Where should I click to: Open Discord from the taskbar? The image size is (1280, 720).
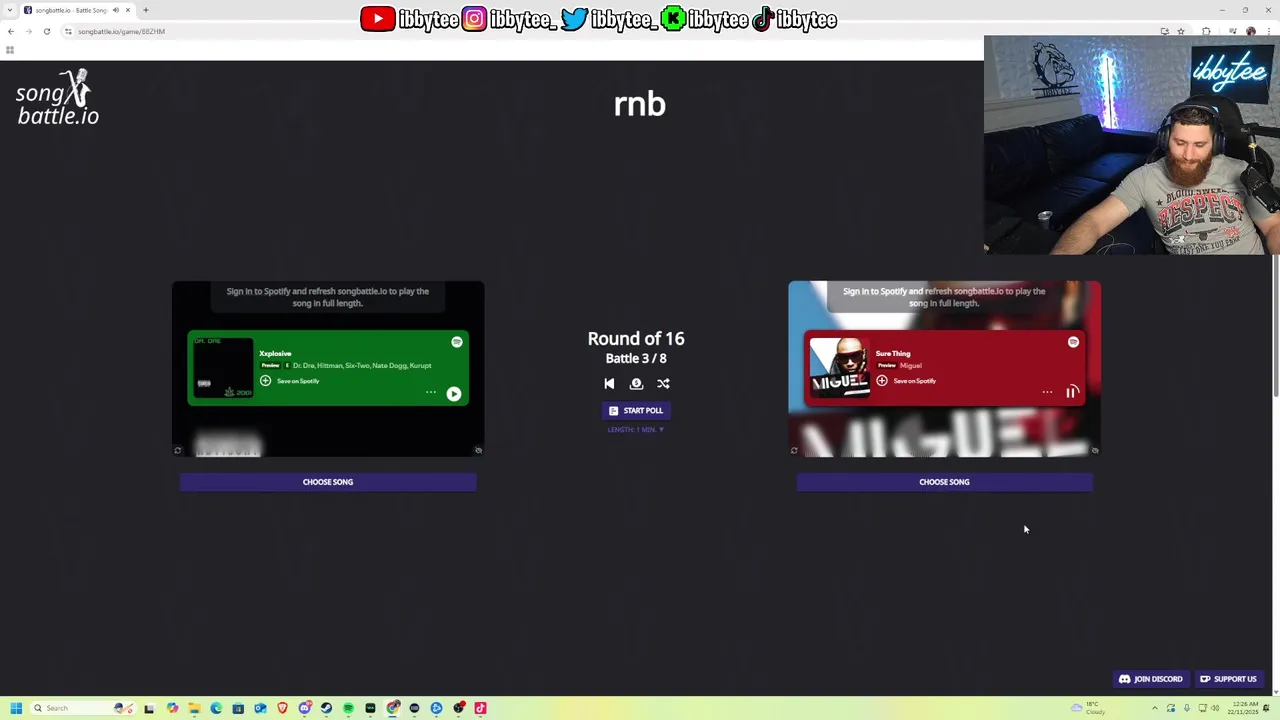tap(304, 708)
